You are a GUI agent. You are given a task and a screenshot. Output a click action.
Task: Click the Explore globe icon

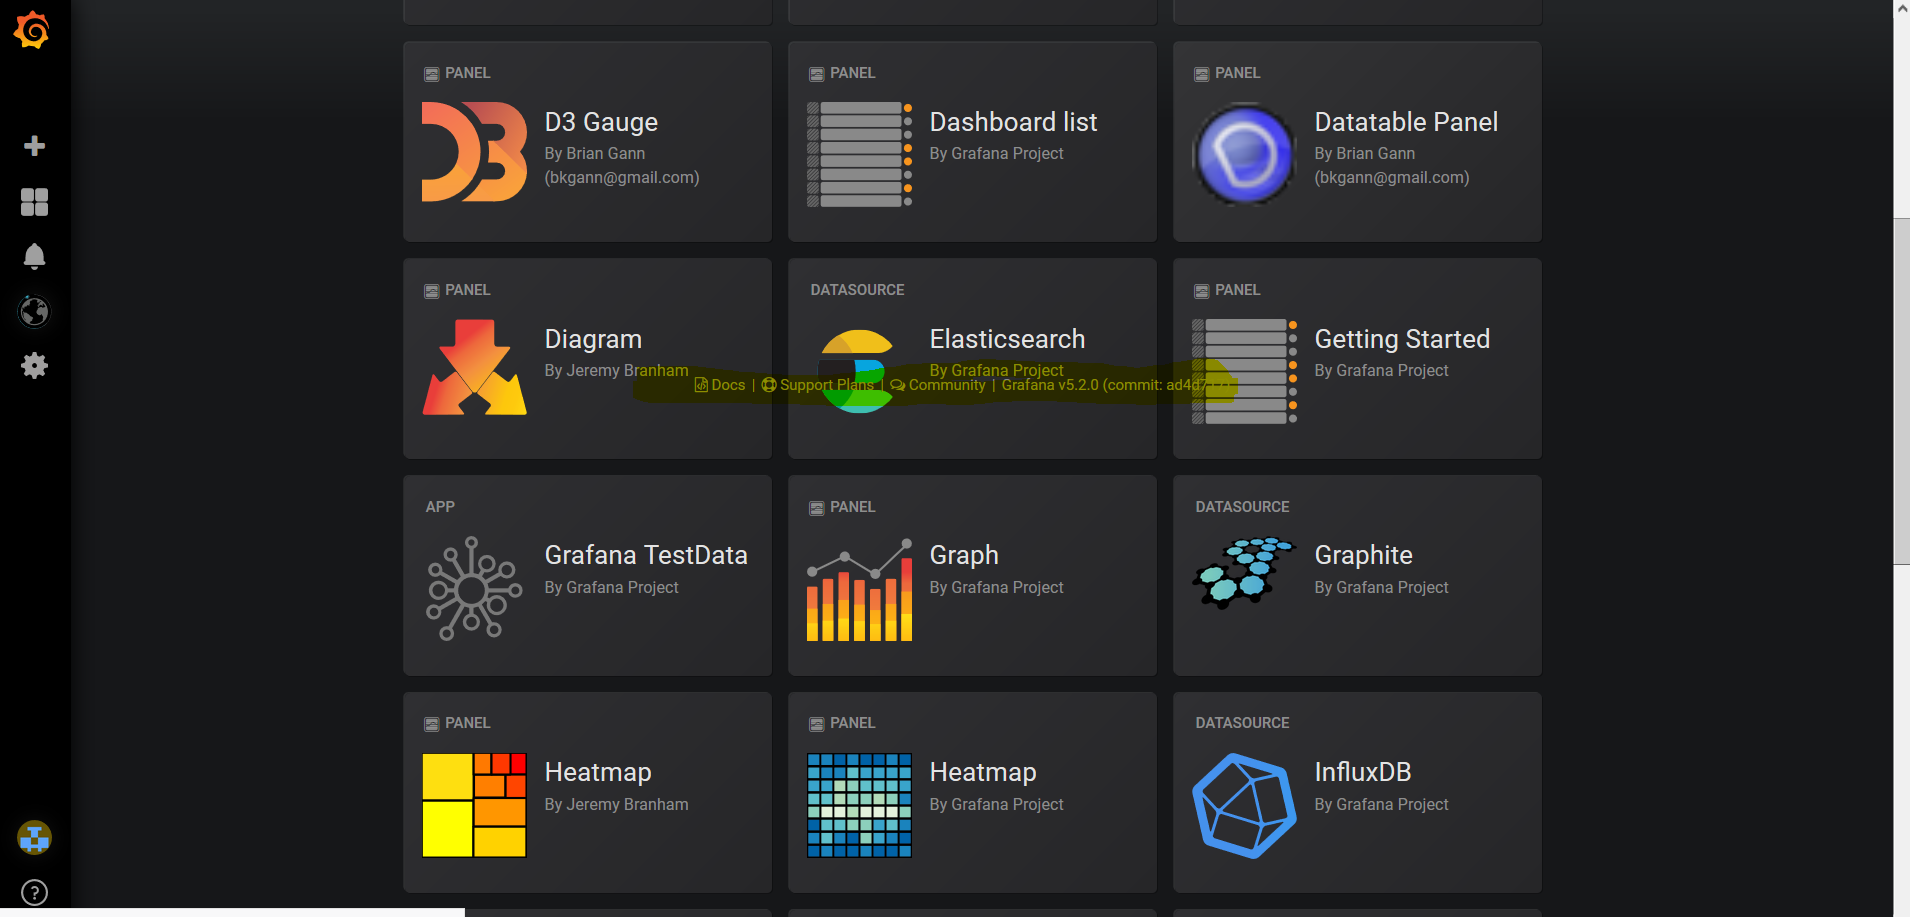(x=34, y=311)
